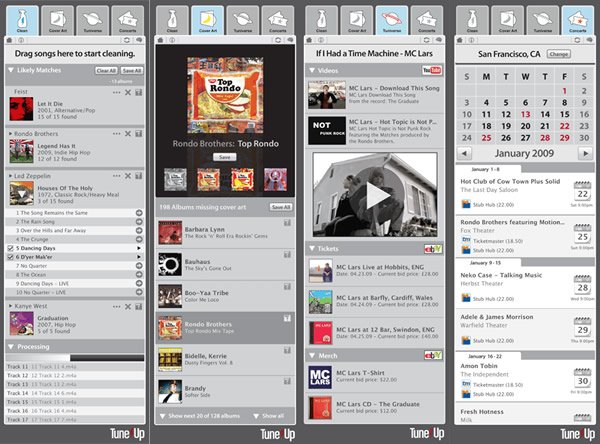Click the home icon in the Concerts panel
Image resolution: width=600 pixels, height=444 pixels.
(460, 40)
